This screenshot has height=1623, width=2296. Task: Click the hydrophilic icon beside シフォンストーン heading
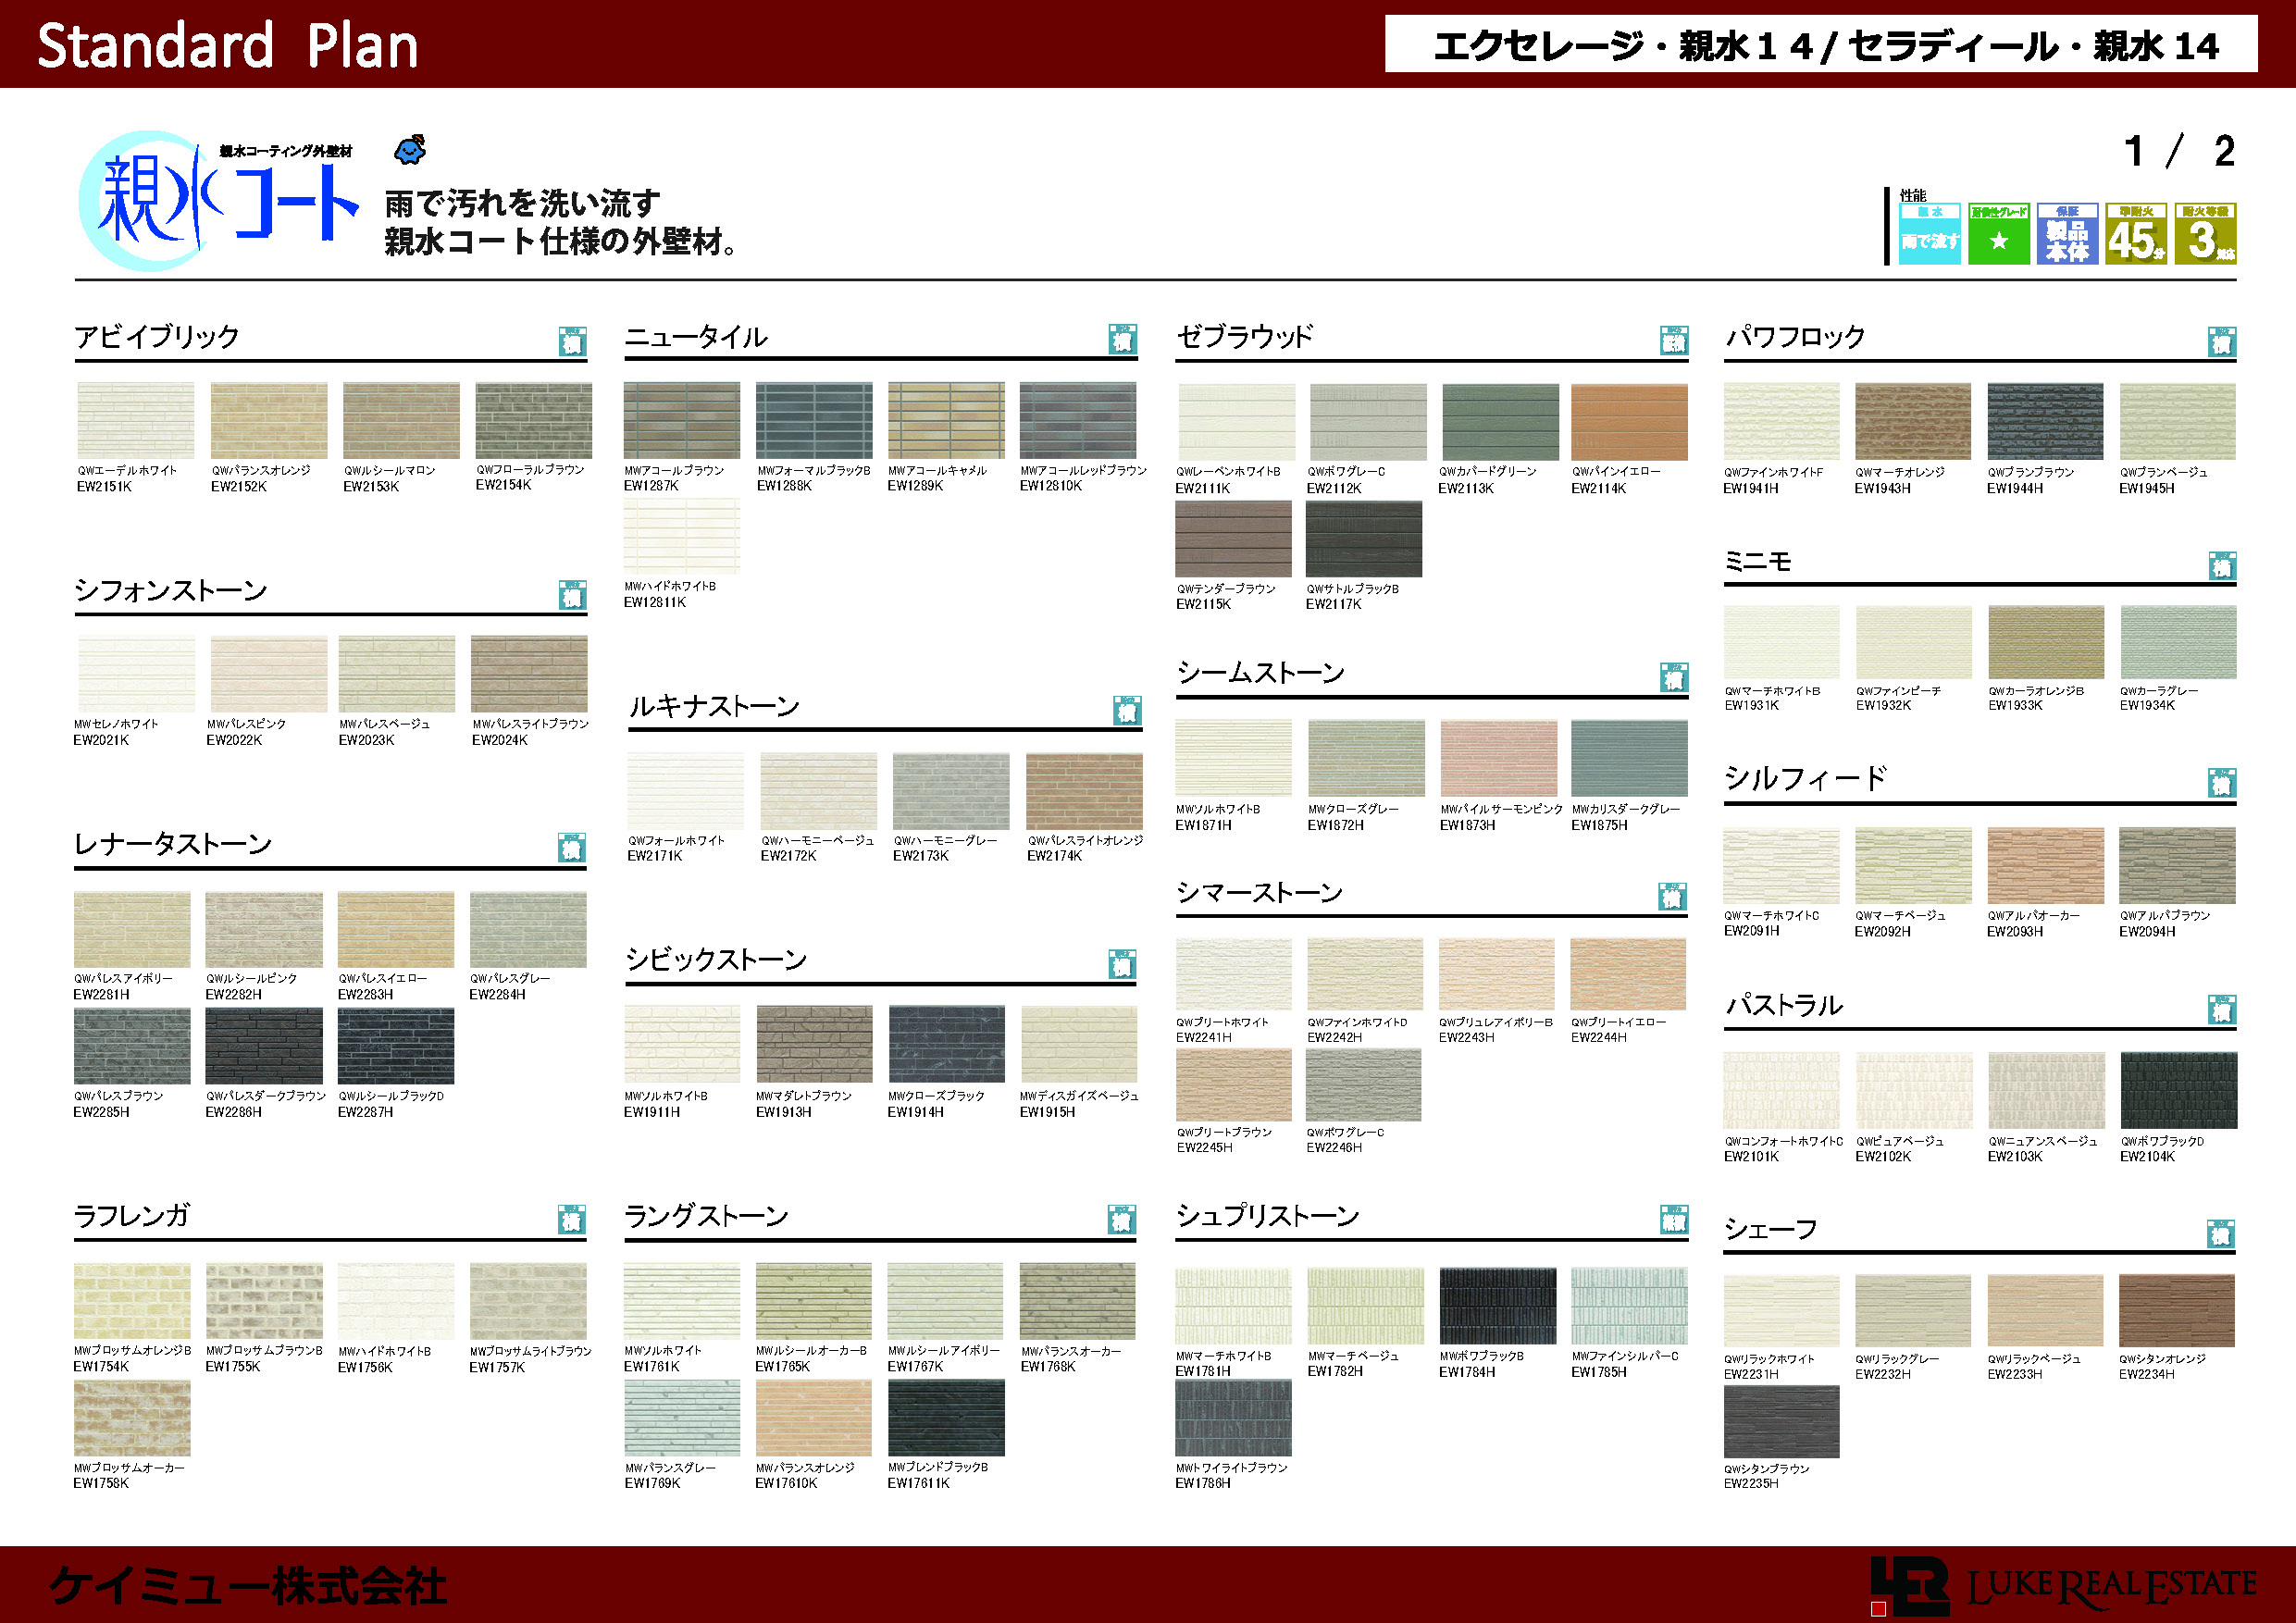[x=572, y=595]
